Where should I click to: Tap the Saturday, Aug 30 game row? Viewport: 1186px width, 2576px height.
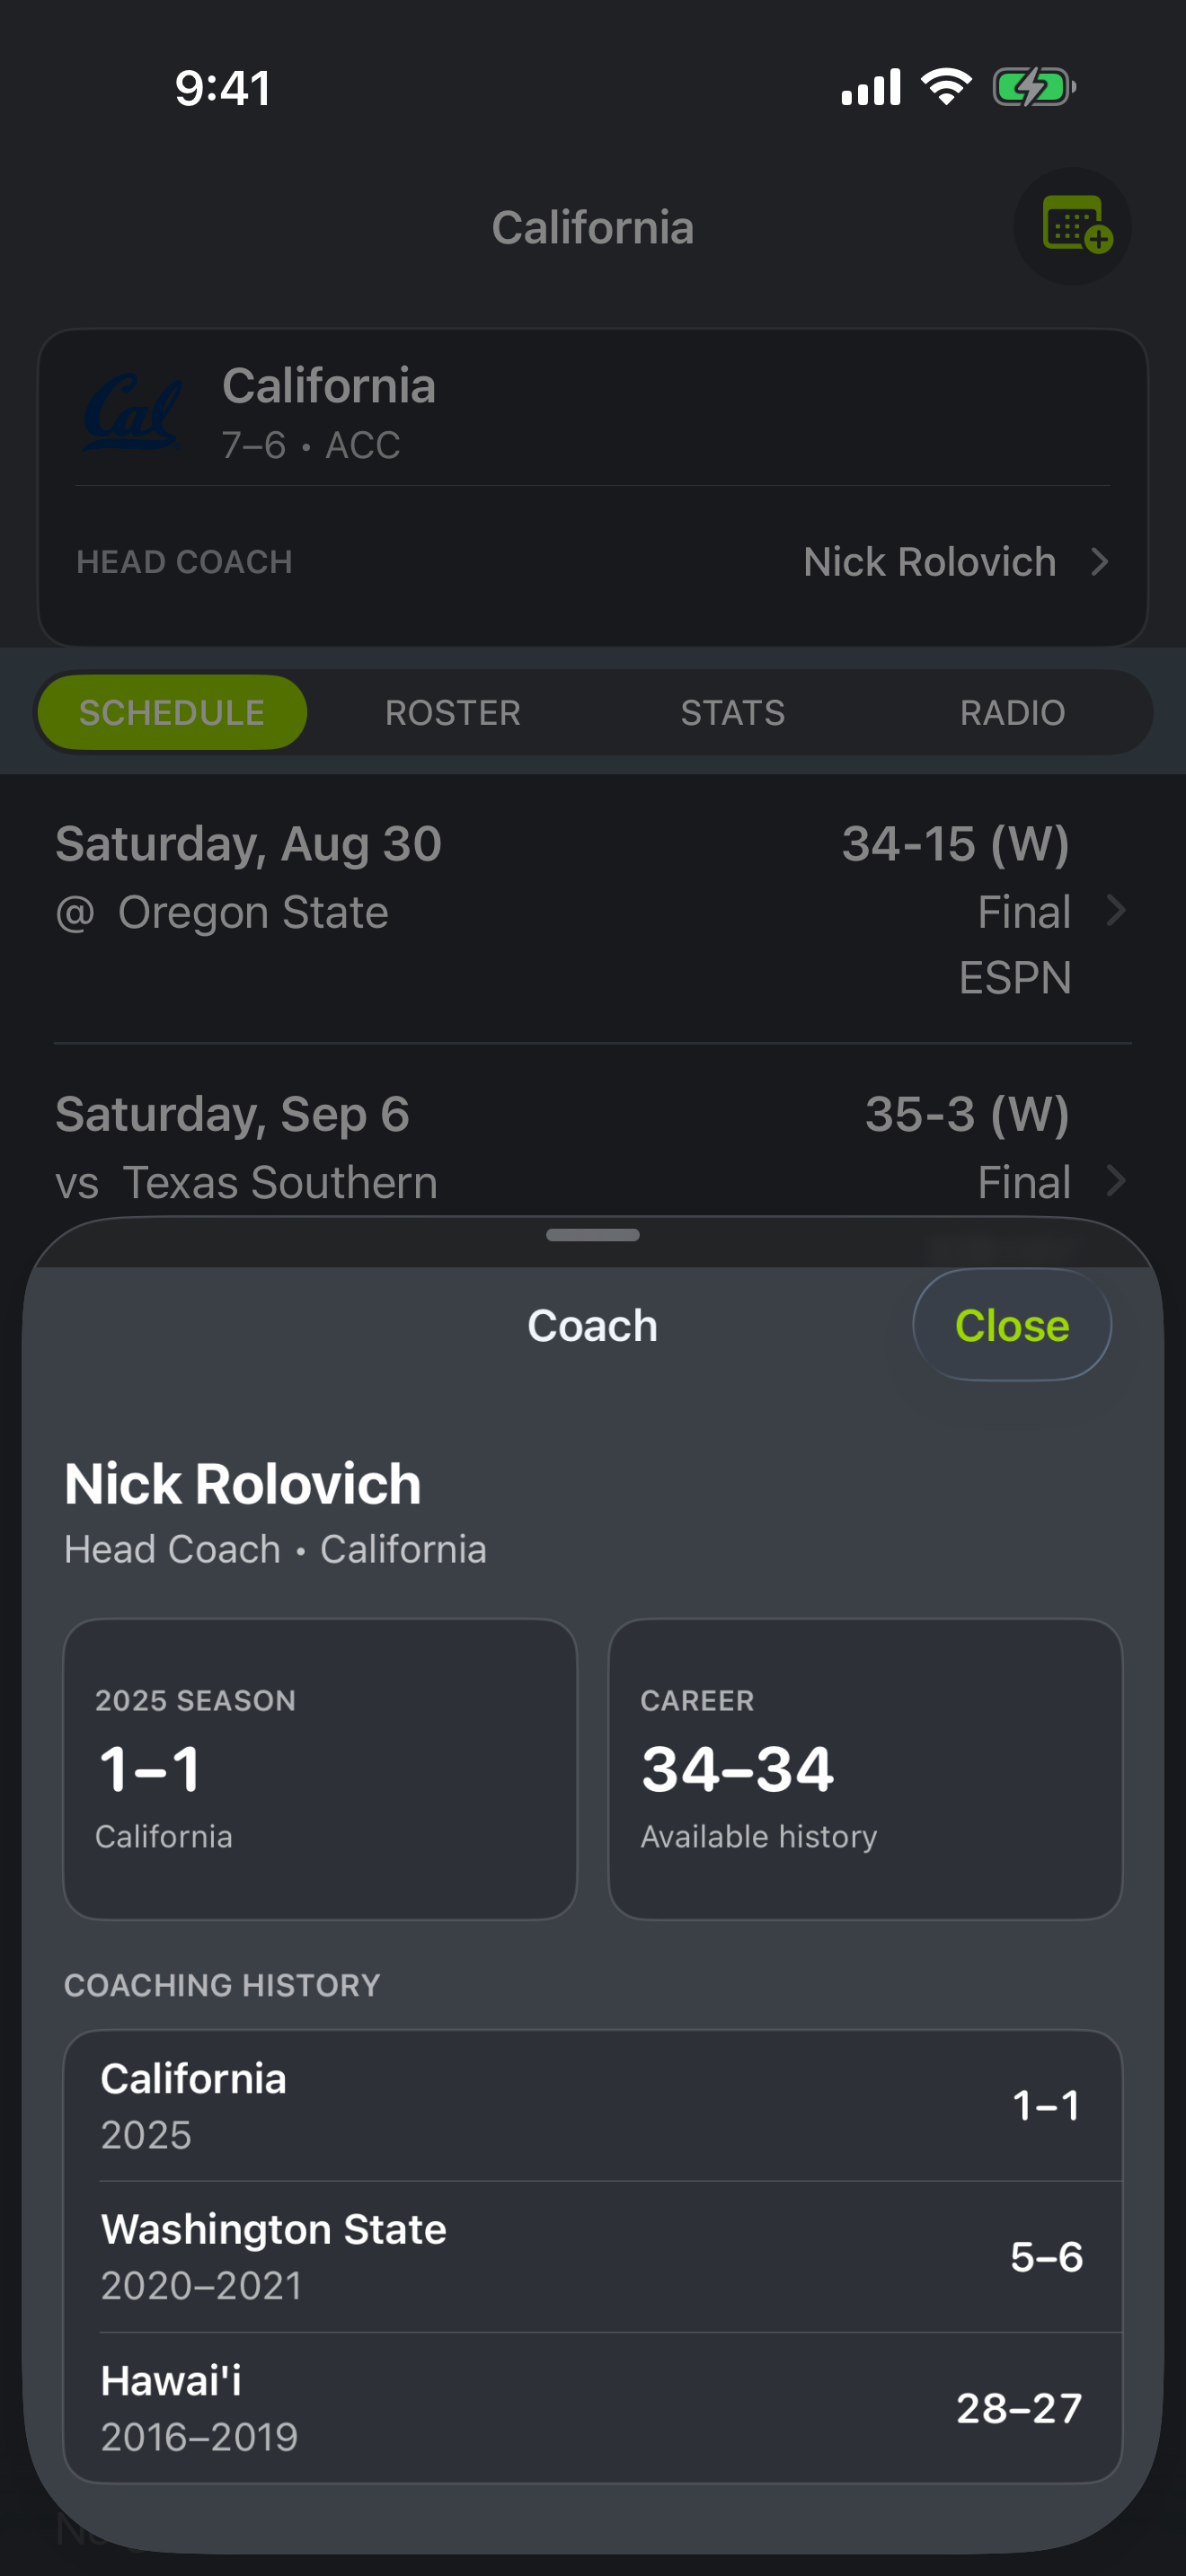tap(593, 909)
